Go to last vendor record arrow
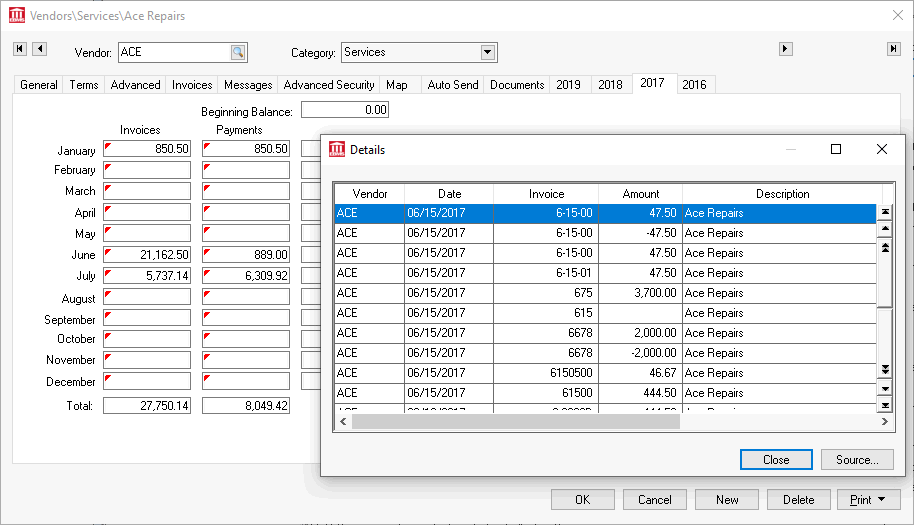Viewport: 914px width, 525px height. [x=894, y=49]
